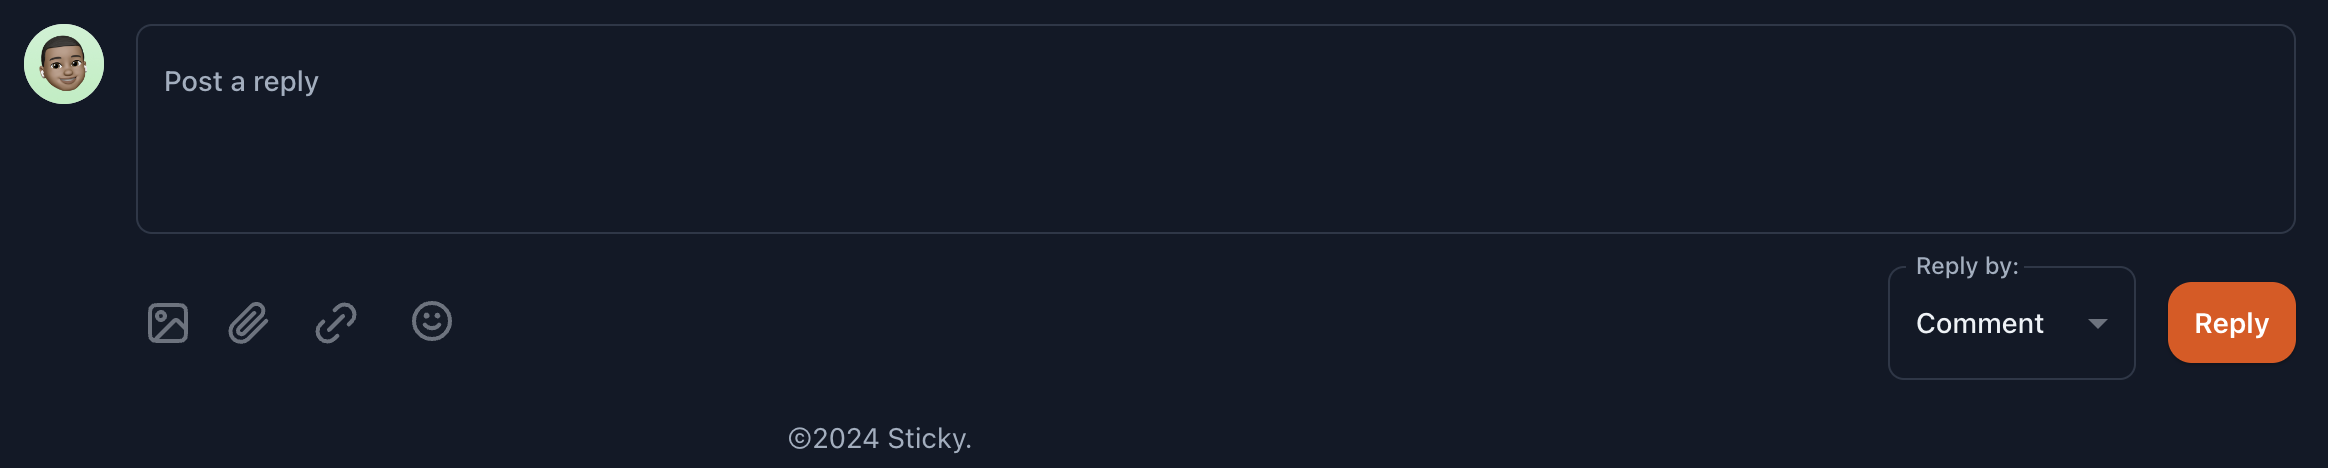Image resolution: width=2328 pixels, height=468 pixels.
Task: Expand the Comment dropdown arrow
Action: click(2098, 323)
